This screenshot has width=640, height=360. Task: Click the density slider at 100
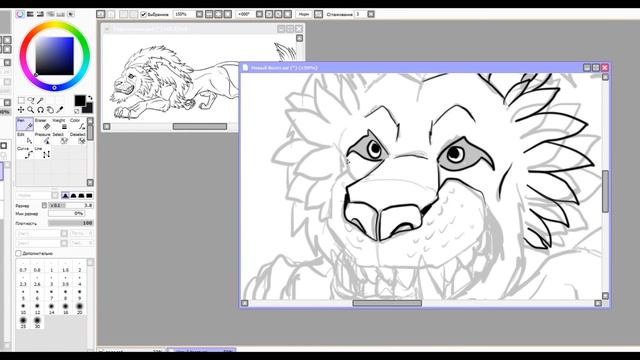71,223
